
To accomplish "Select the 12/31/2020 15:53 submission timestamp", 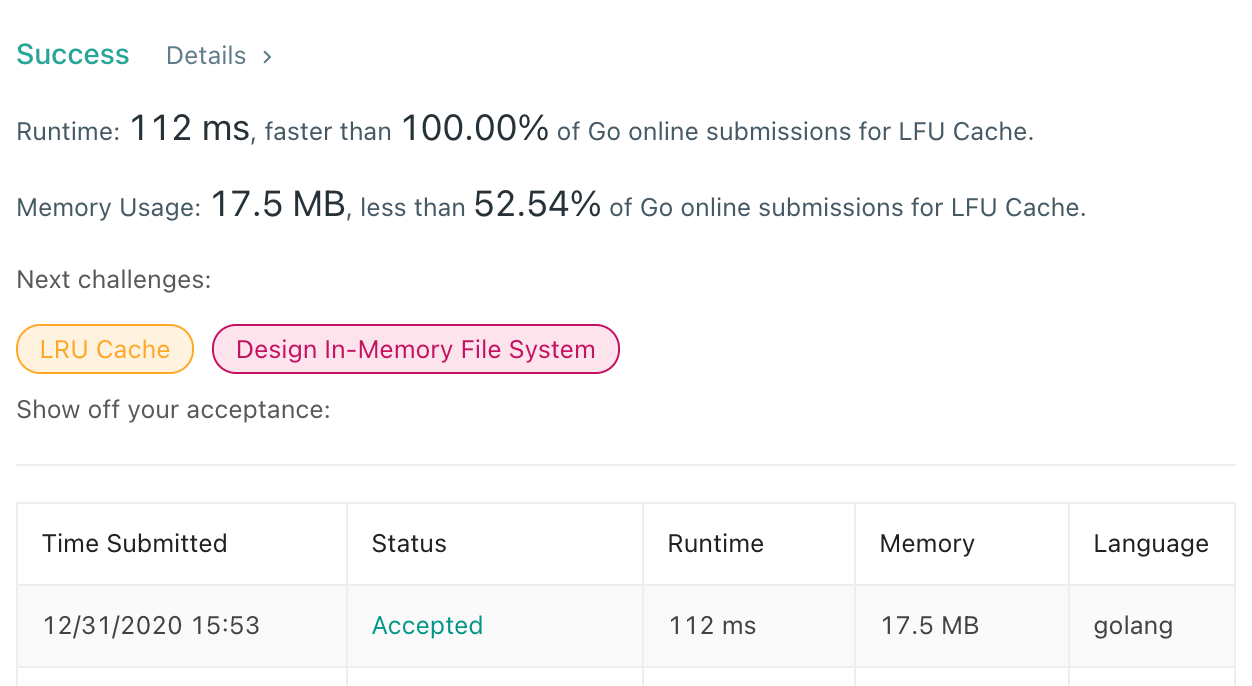I will (151, 626).
